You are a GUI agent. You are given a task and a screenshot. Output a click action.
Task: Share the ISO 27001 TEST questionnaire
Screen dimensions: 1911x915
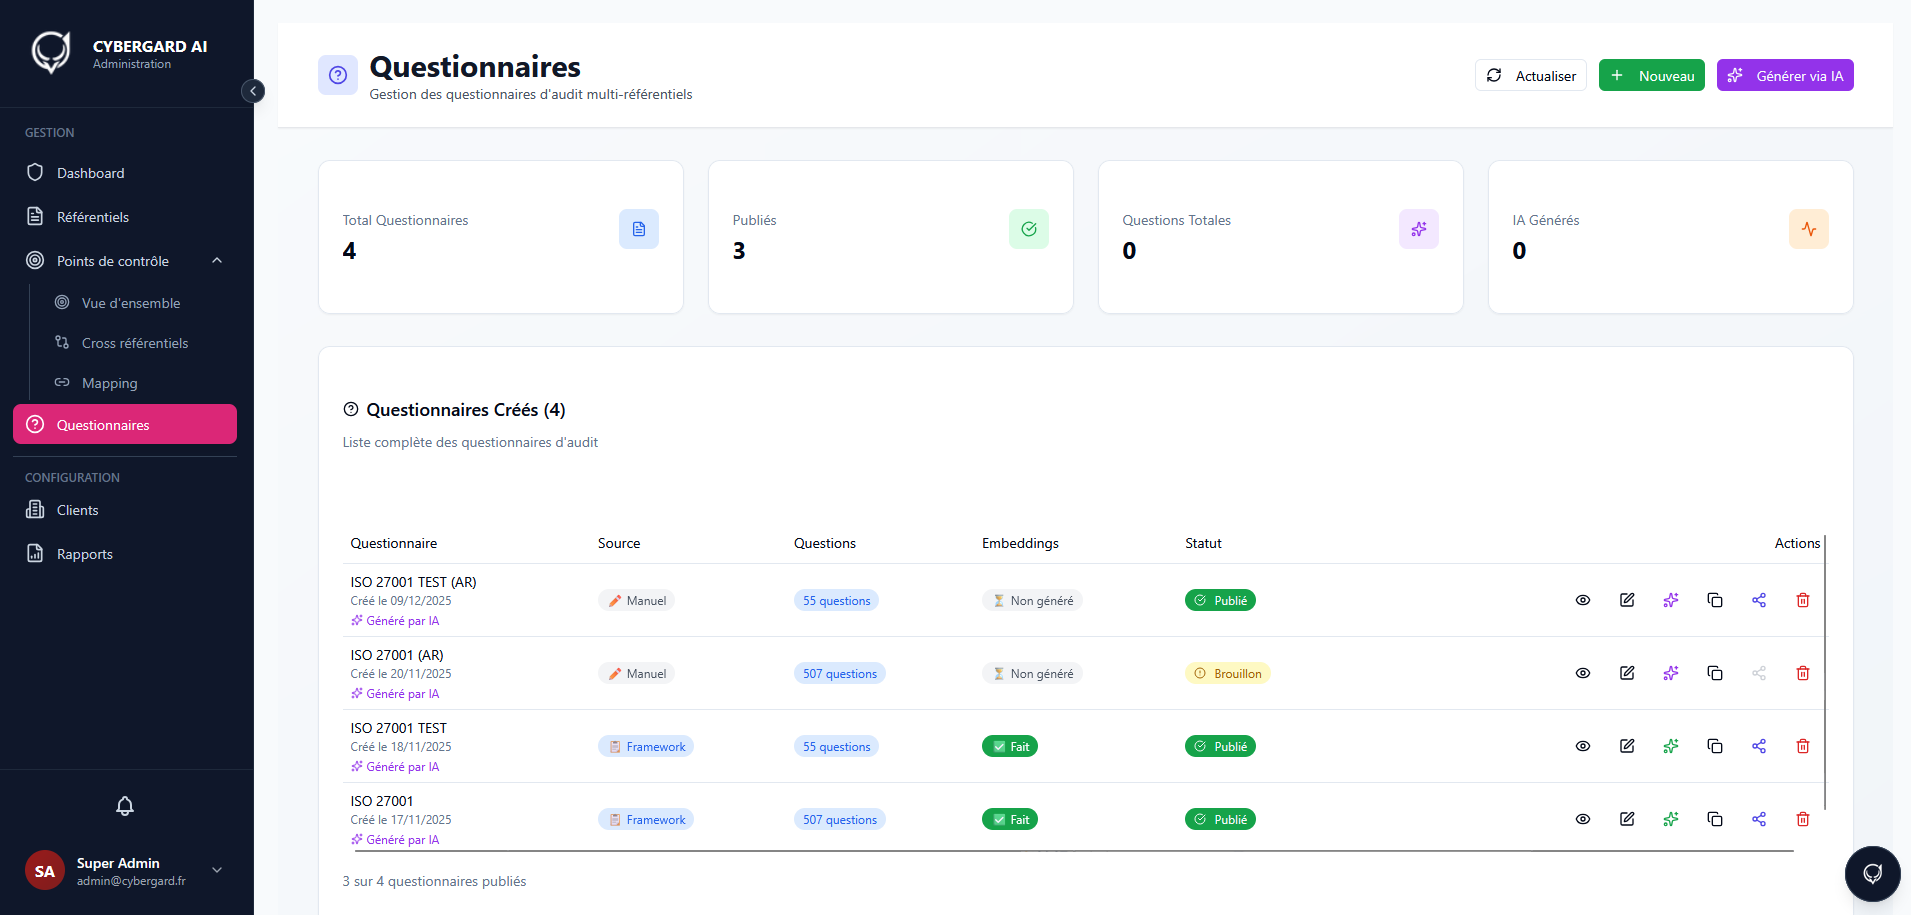click(x=1759, y=746)
